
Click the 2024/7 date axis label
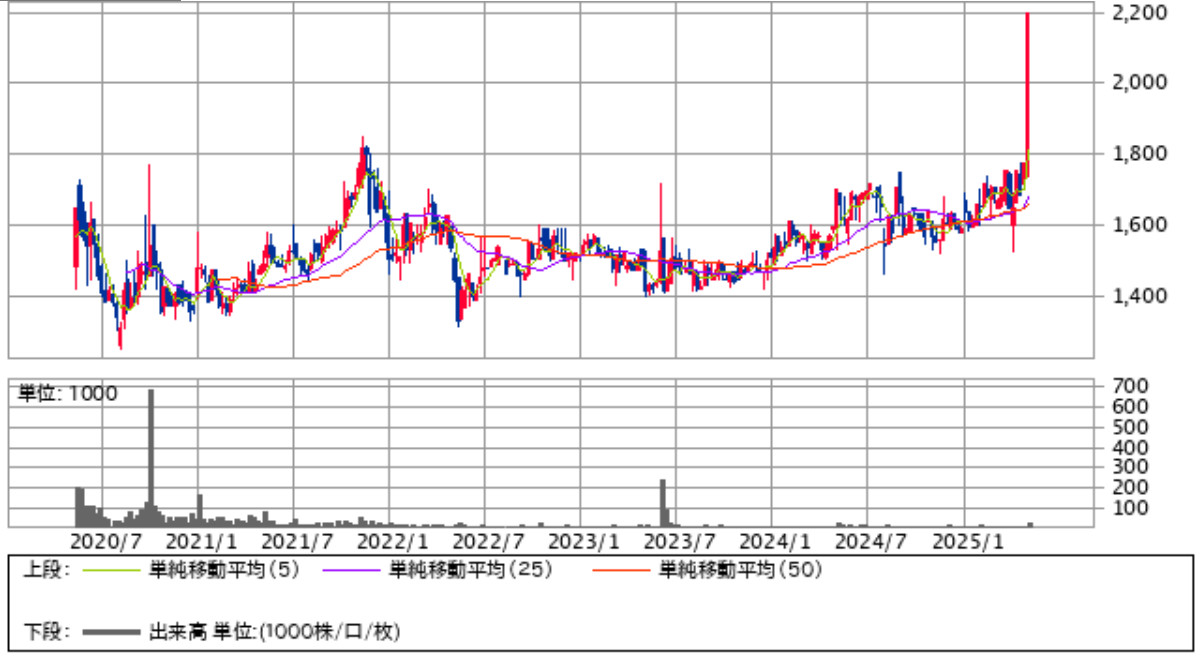(x=871, y=542)
